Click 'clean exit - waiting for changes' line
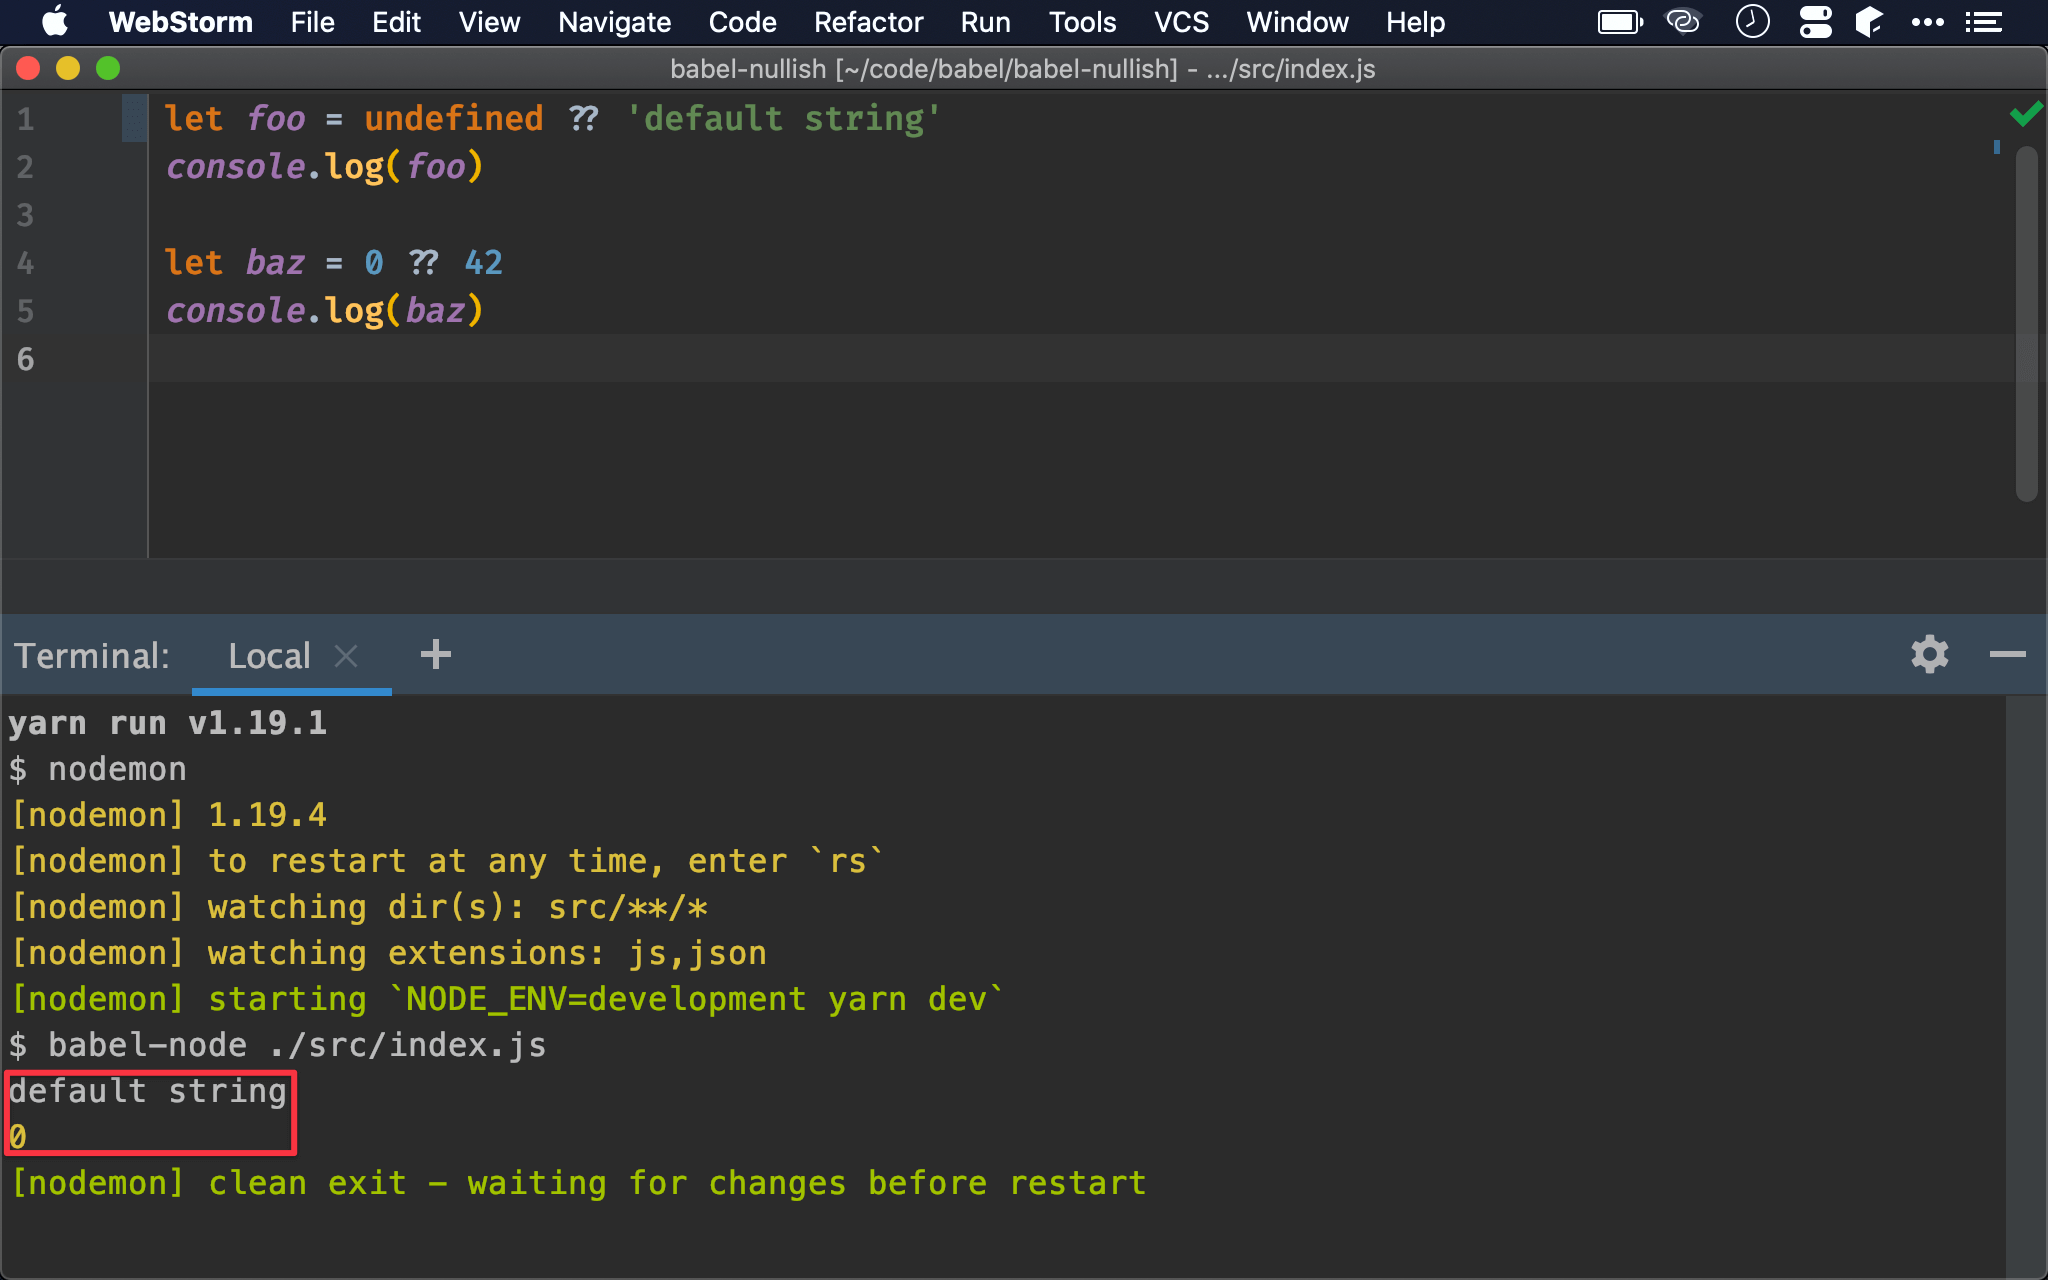The width and height of the screenshot is (2048, 1280). pos(578,1182)
